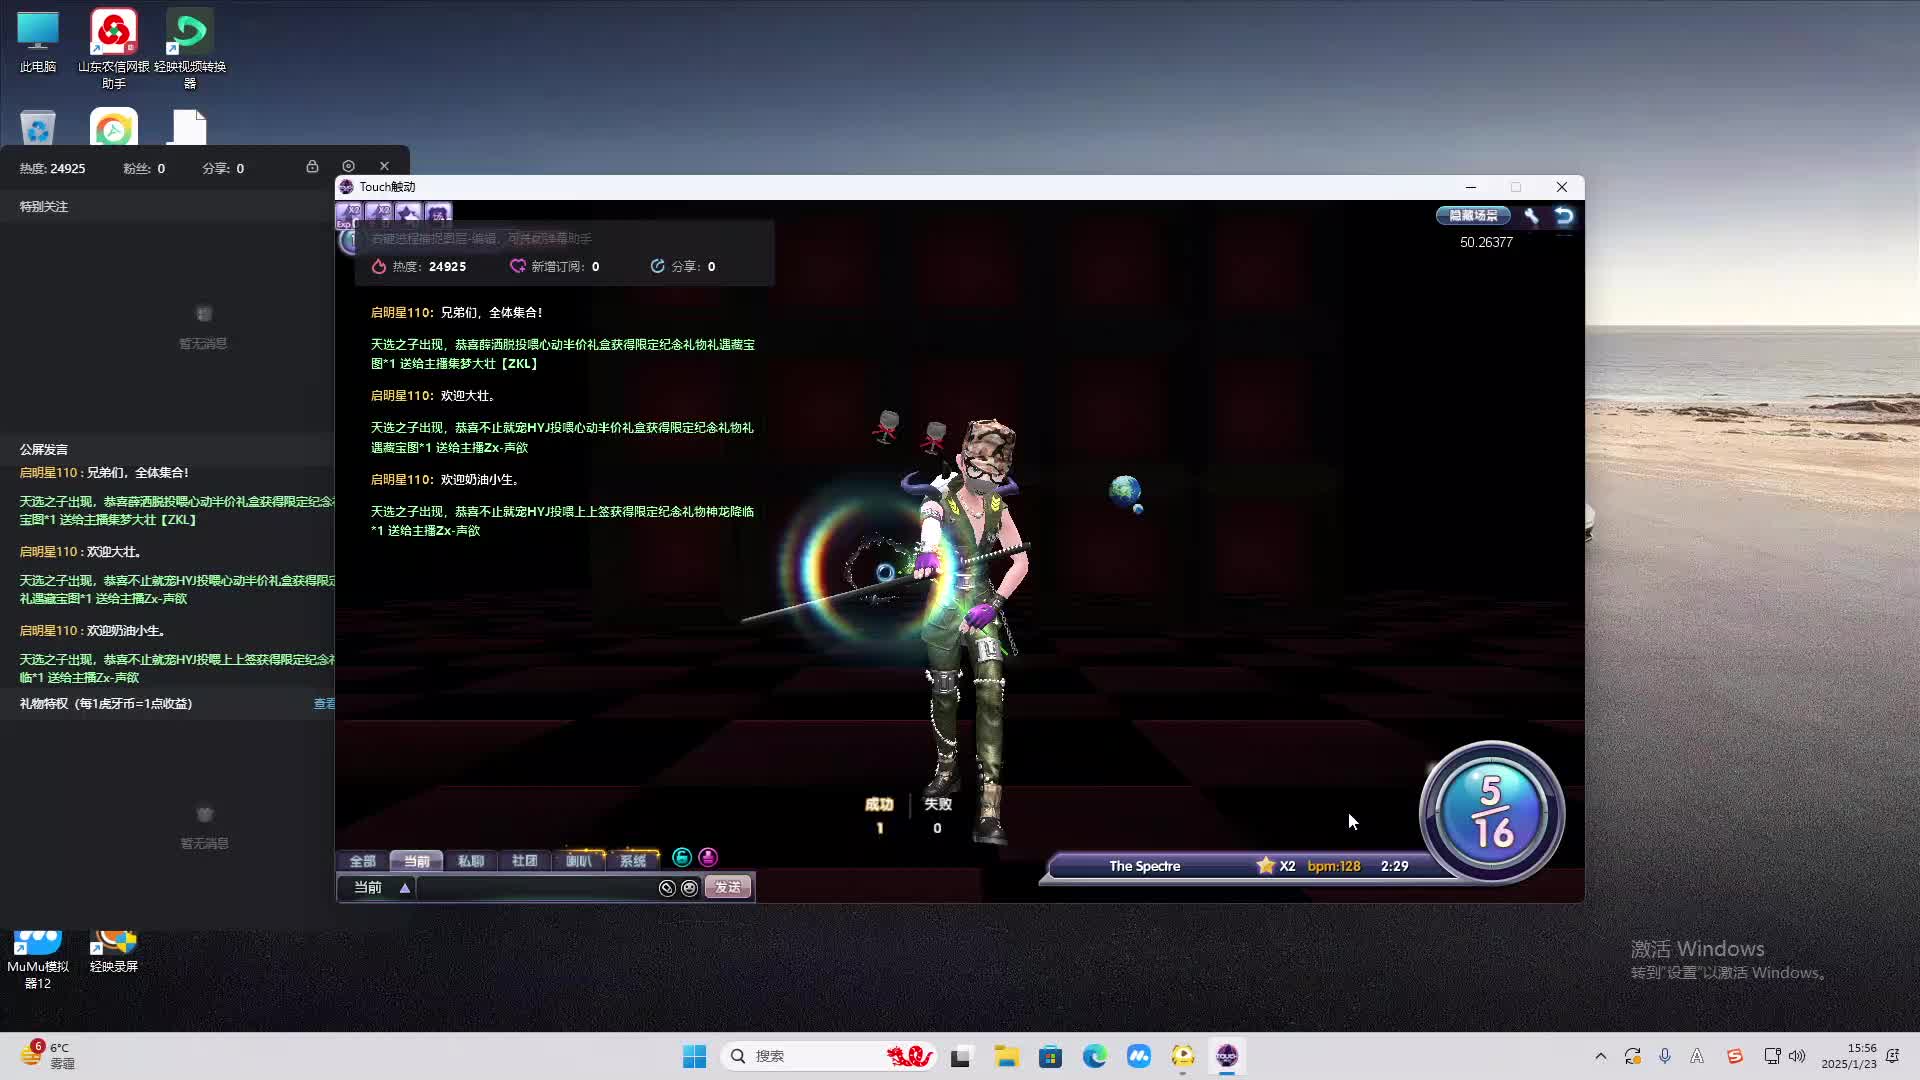Click the settings gear on overlay panel
This screenshot has width=1920, height=1080.
(x=348, y=166)
